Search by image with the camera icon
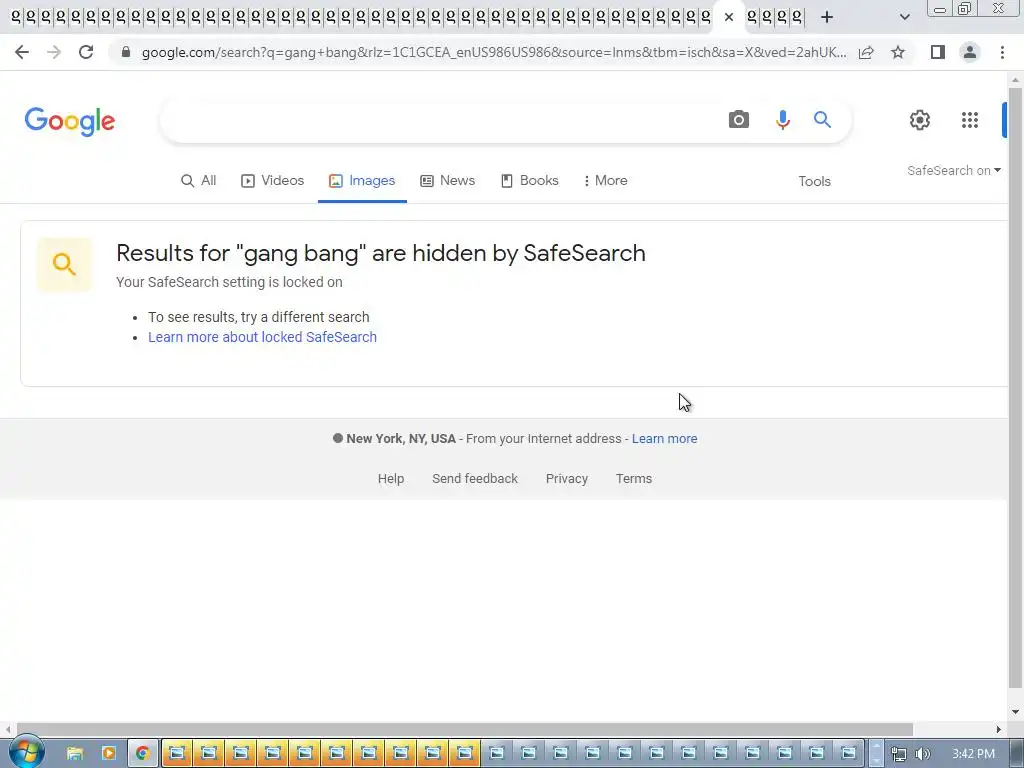This screenshot has height=768, width=1024. 739,120
